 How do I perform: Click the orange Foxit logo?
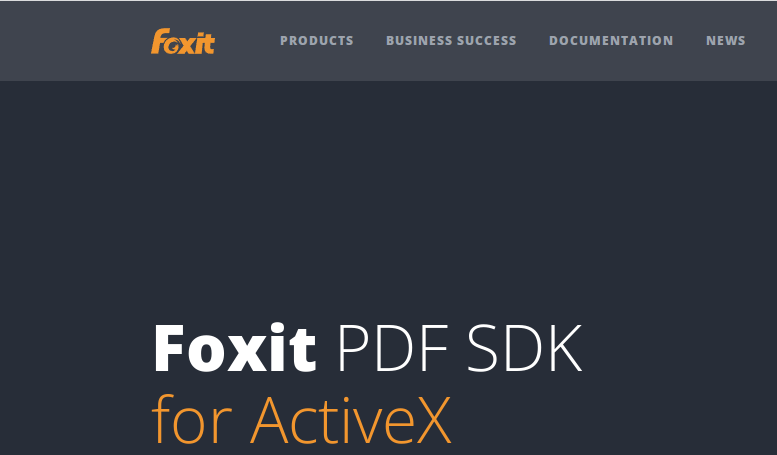(183, 41)
